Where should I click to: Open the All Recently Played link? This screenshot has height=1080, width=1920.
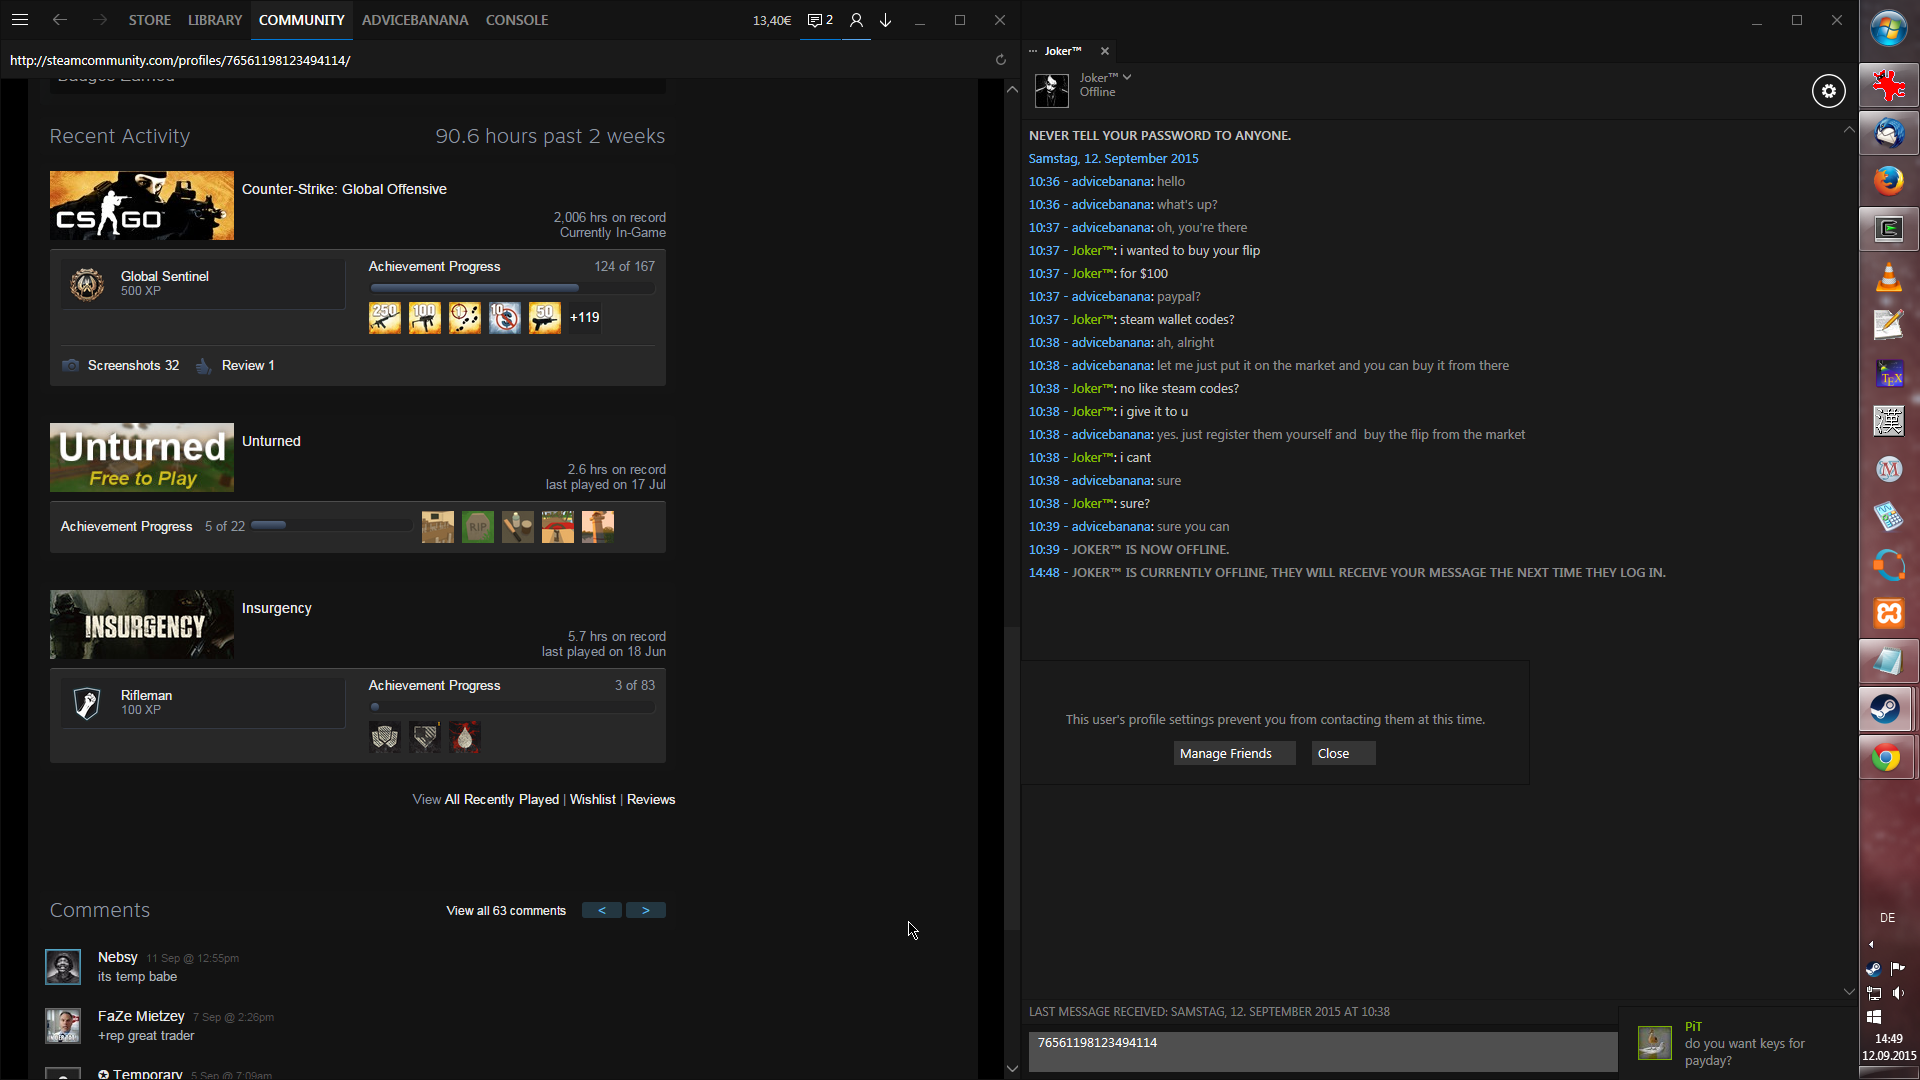coord(501,800)
